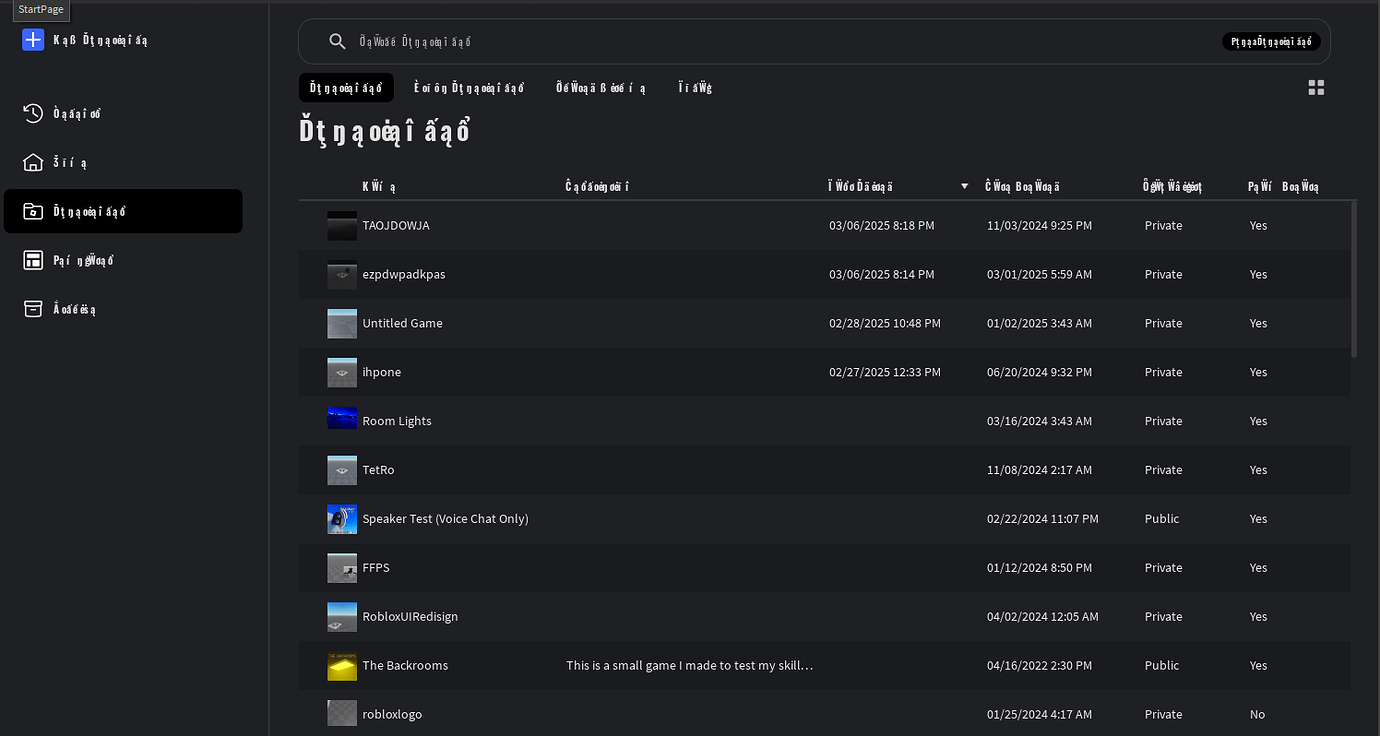
Task: Click the Speaker Test thumbnail
Action: [342, 519]
